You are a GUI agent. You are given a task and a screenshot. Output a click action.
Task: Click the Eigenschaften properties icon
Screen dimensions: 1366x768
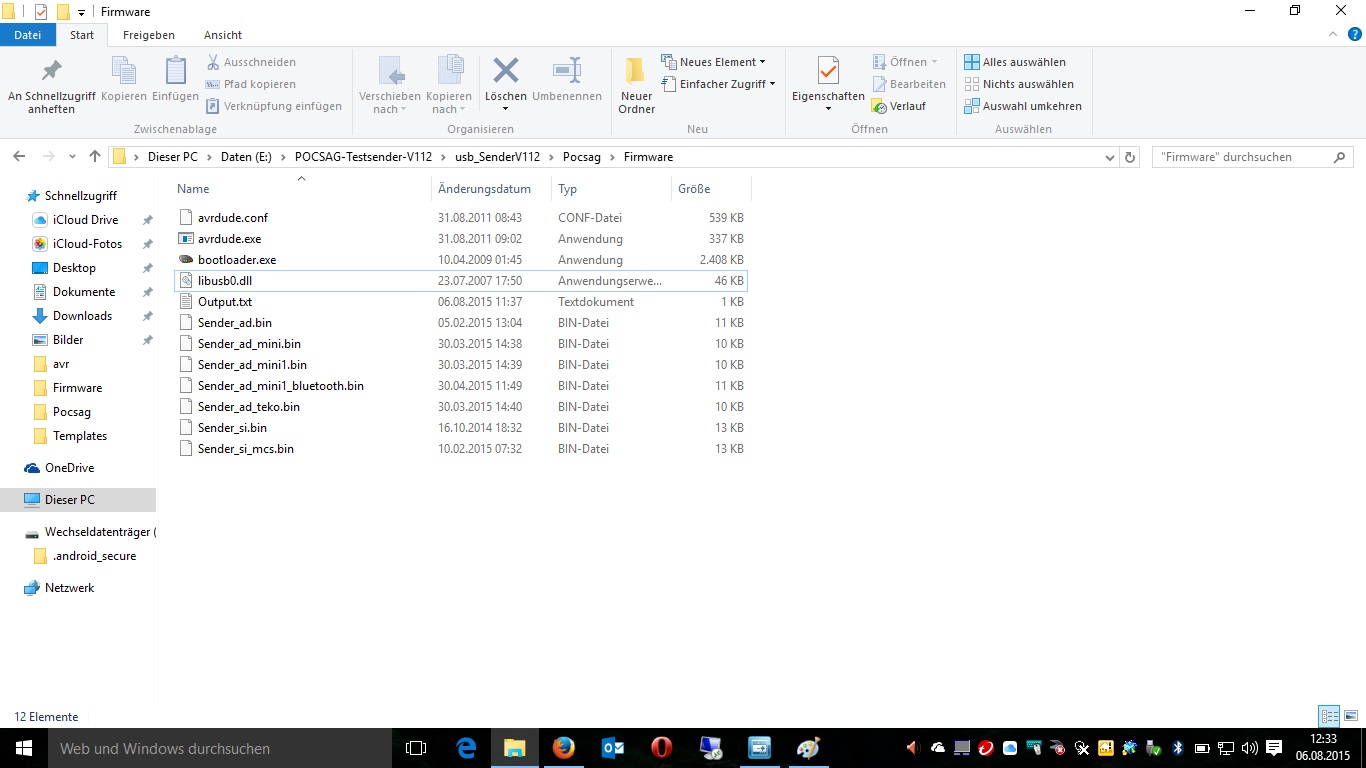click(x=827, y=73)
